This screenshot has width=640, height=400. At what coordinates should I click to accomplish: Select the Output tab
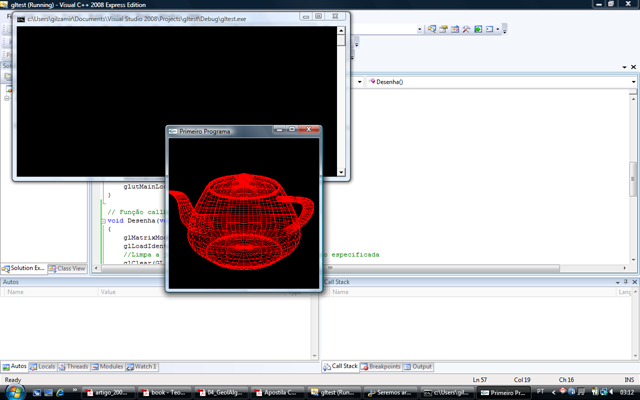coord(418,367)
